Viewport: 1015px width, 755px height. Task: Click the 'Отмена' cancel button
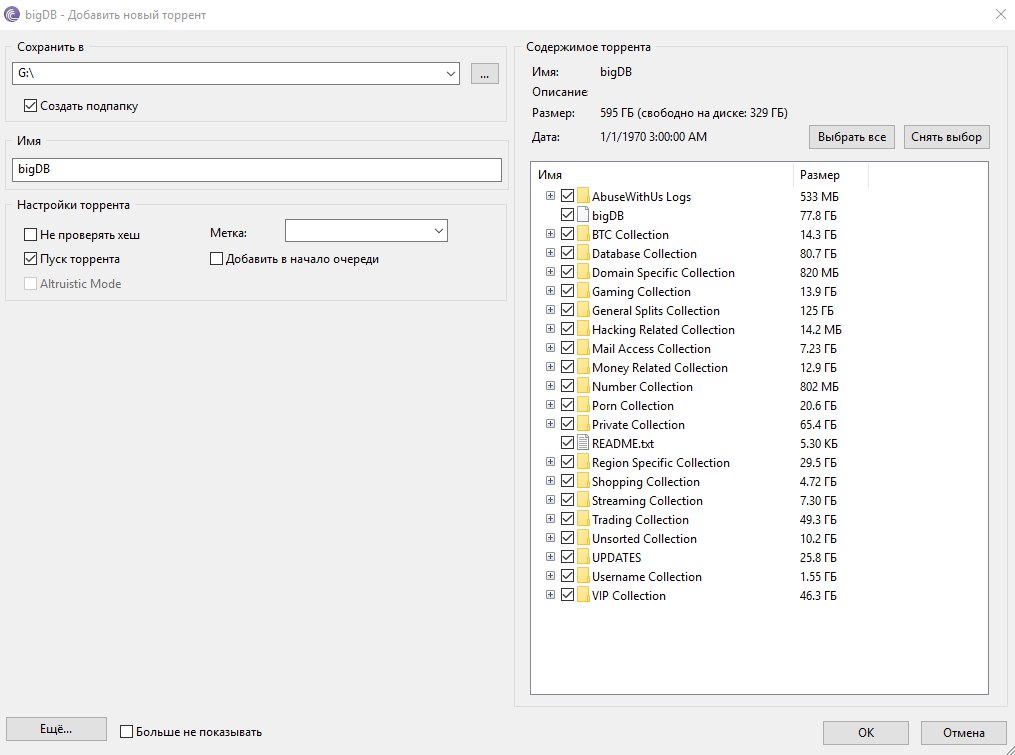click(x=963, y=732)
